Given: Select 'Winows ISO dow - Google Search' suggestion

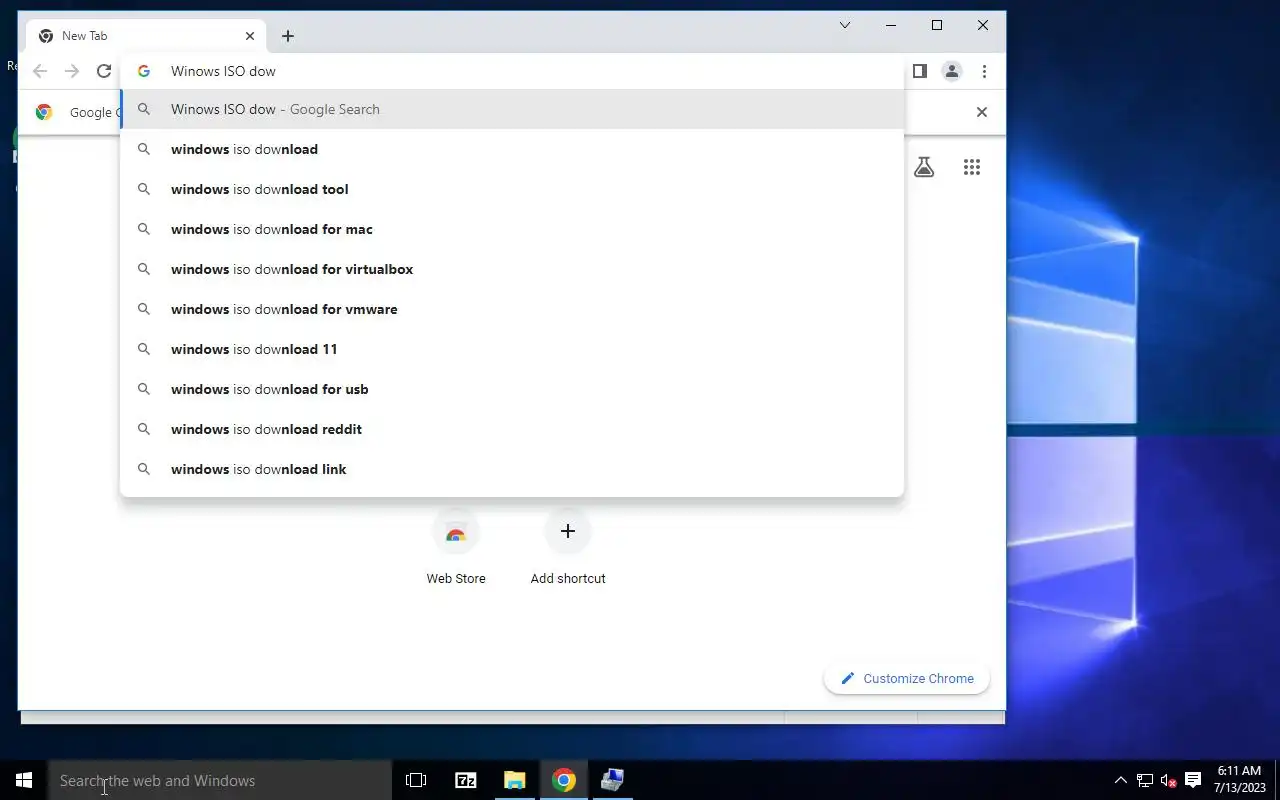Looking at the screenshot, I should click(x=512, y=109).
